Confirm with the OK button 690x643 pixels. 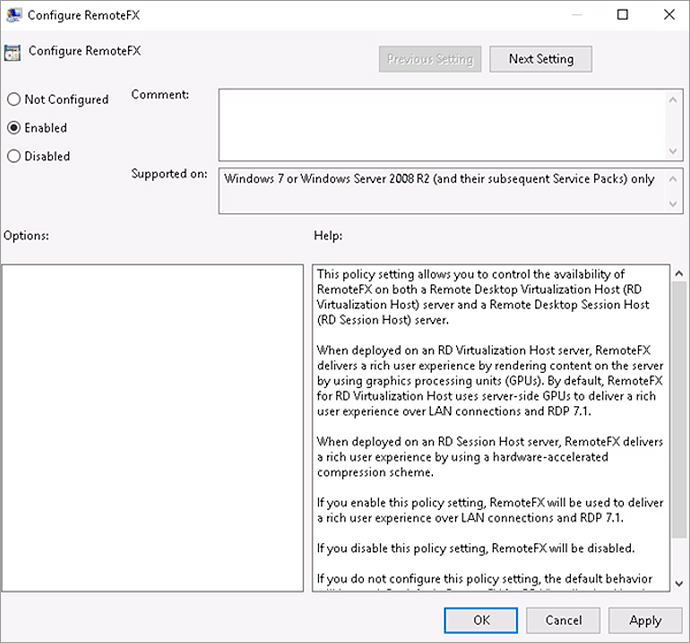[x=481, y=620]
